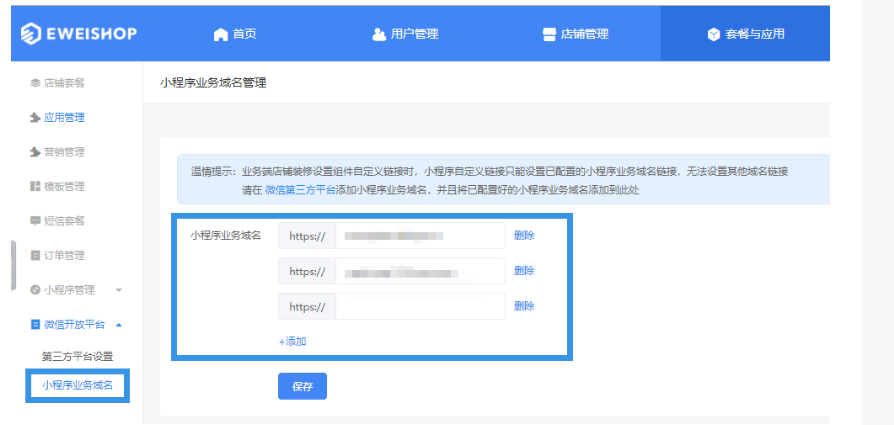Click the sidebar collapse handle on left edge
Image resolution: width=894 pixels, height=425 pixels.
click(x=13, y=265)
